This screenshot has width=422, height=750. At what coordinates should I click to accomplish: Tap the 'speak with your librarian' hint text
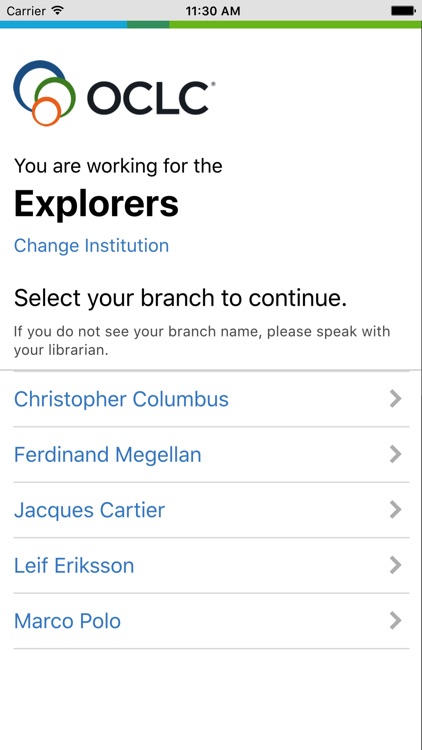click(x=202, y=341)
